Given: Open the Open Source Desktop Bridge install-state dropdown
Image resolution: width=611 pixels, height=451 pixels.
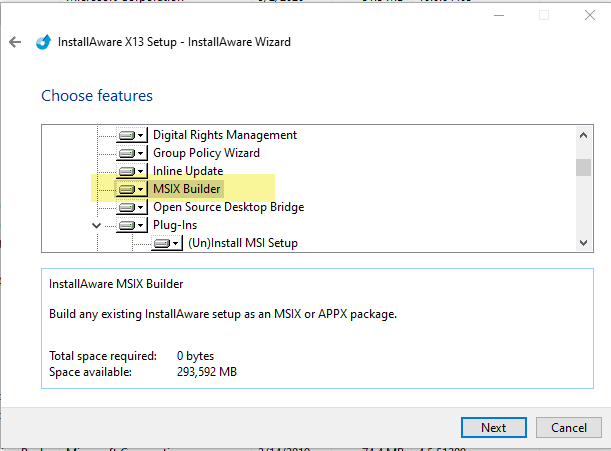Looking at the screenshot, I should click(132, 207).
